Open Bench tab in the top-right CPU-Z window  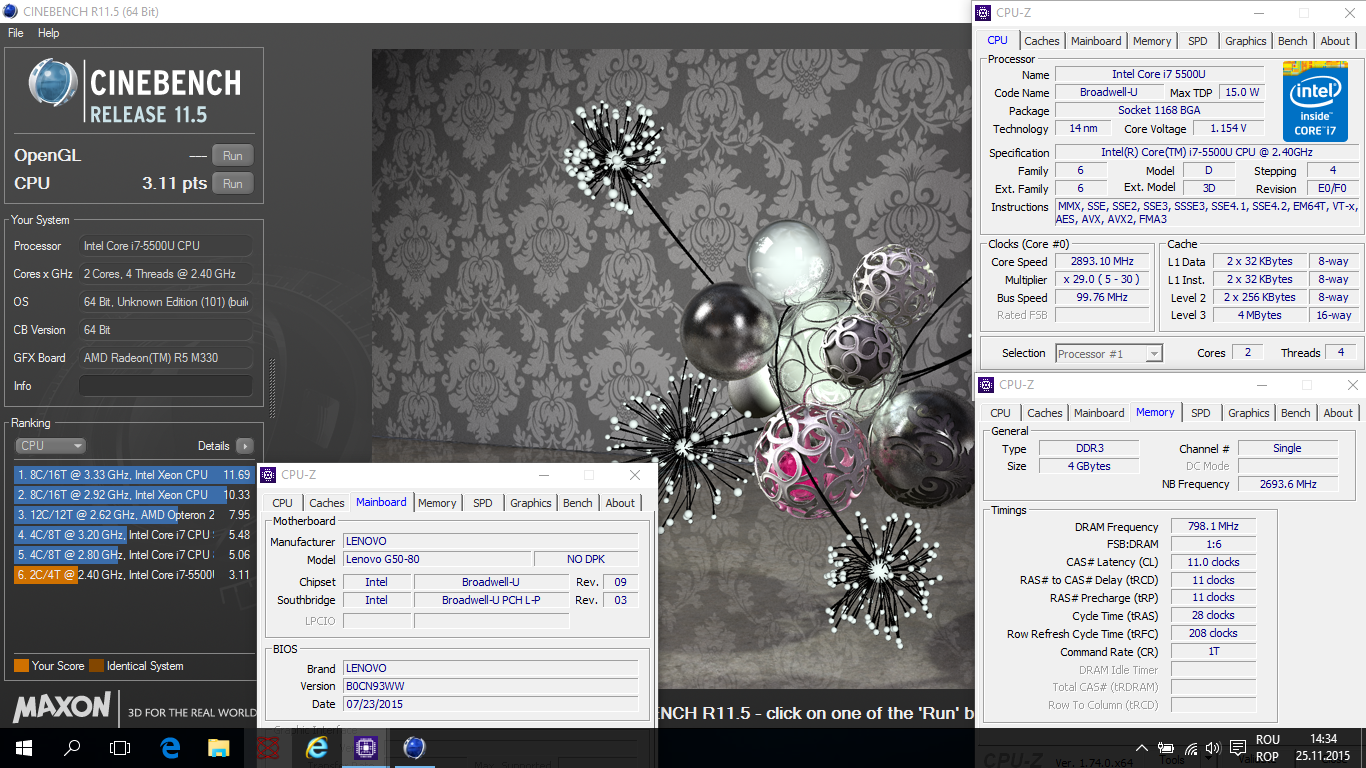[x=1292, y=41]
